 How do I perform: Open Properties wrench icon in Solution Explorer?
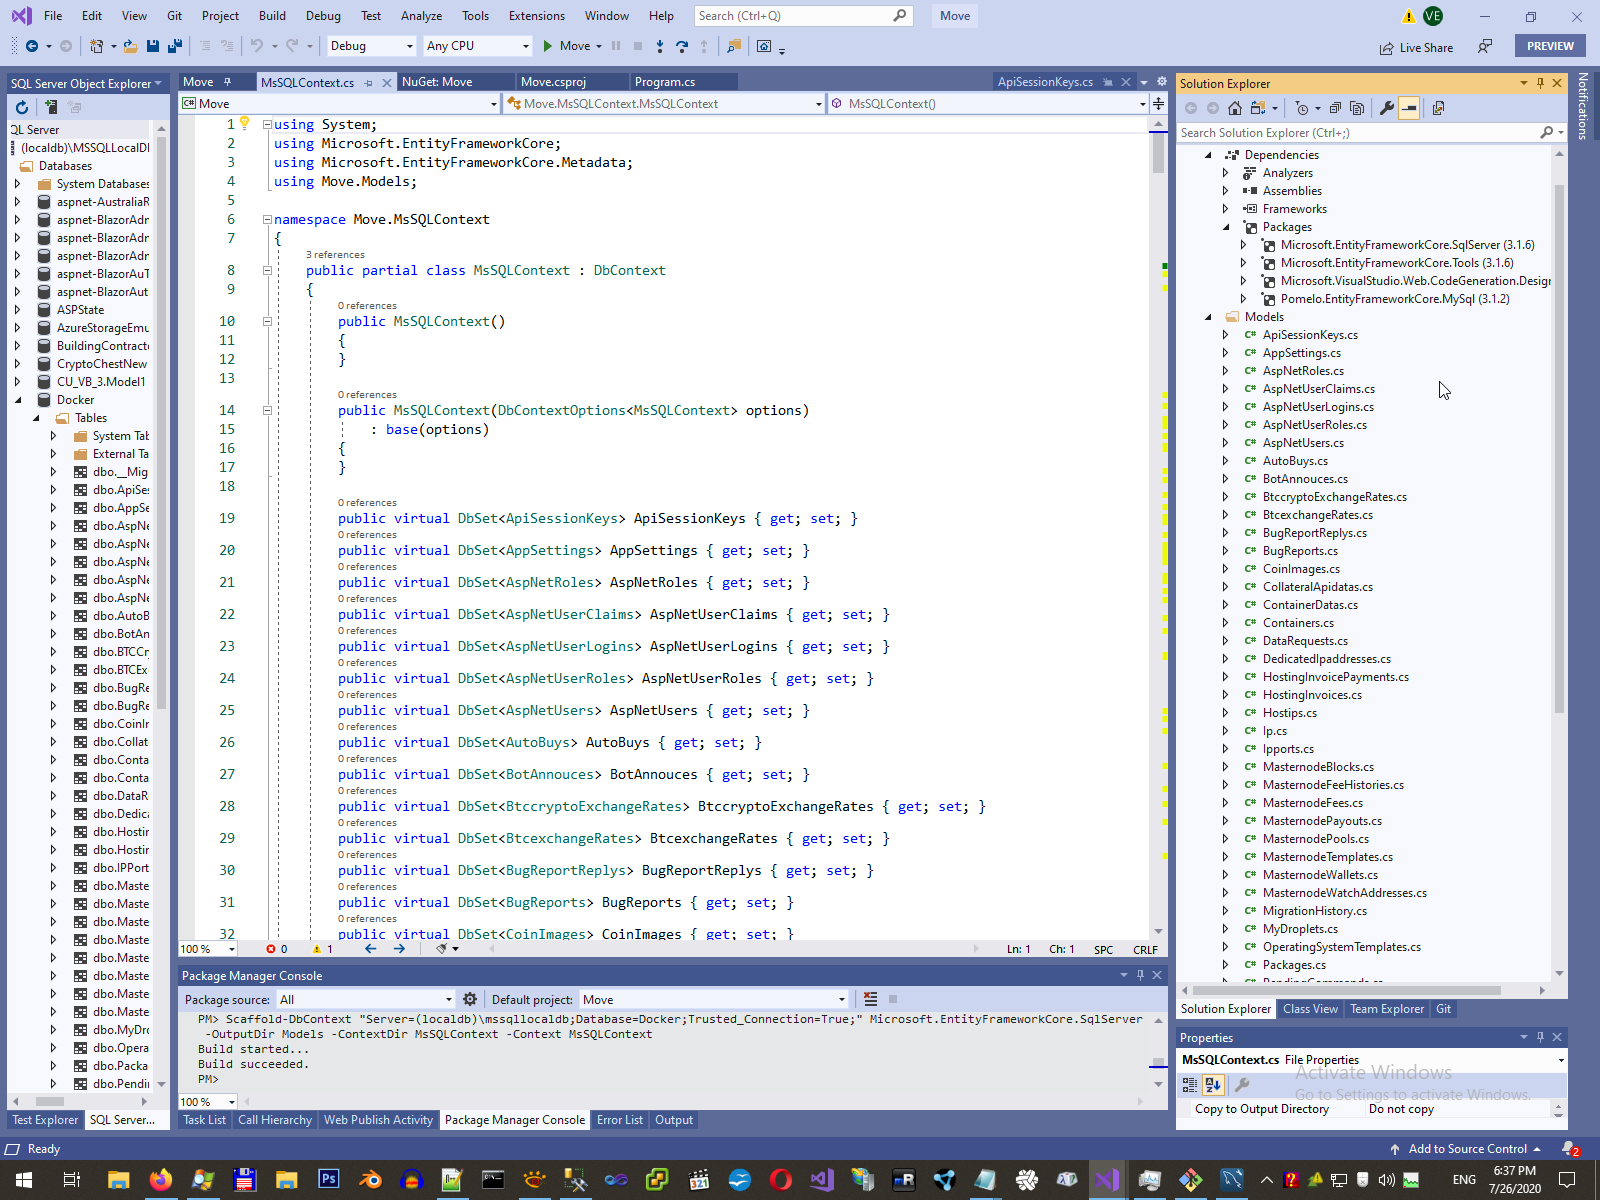tap(1387, 108)
